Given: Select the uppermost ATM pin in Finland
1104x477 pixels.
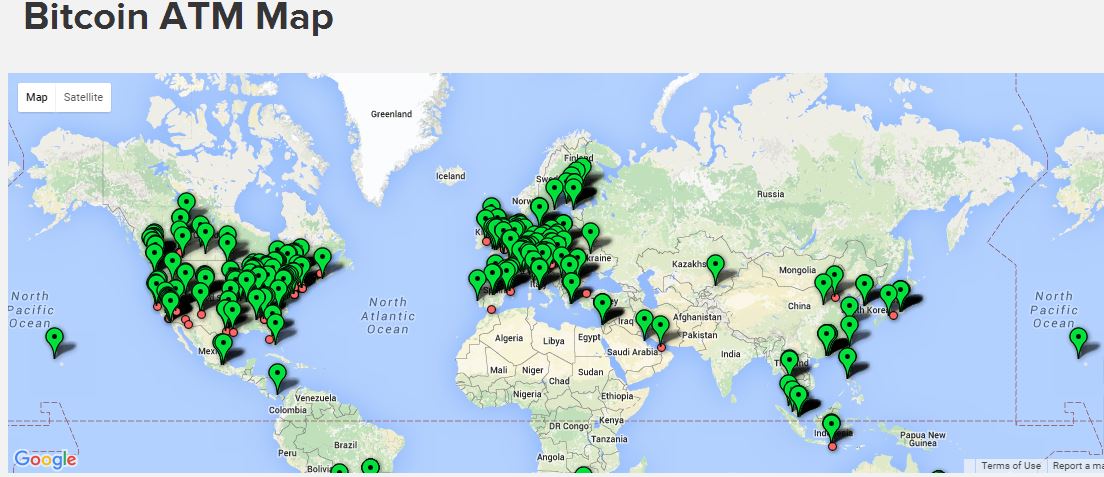Looking at the screenshot, I should (583, 169).
